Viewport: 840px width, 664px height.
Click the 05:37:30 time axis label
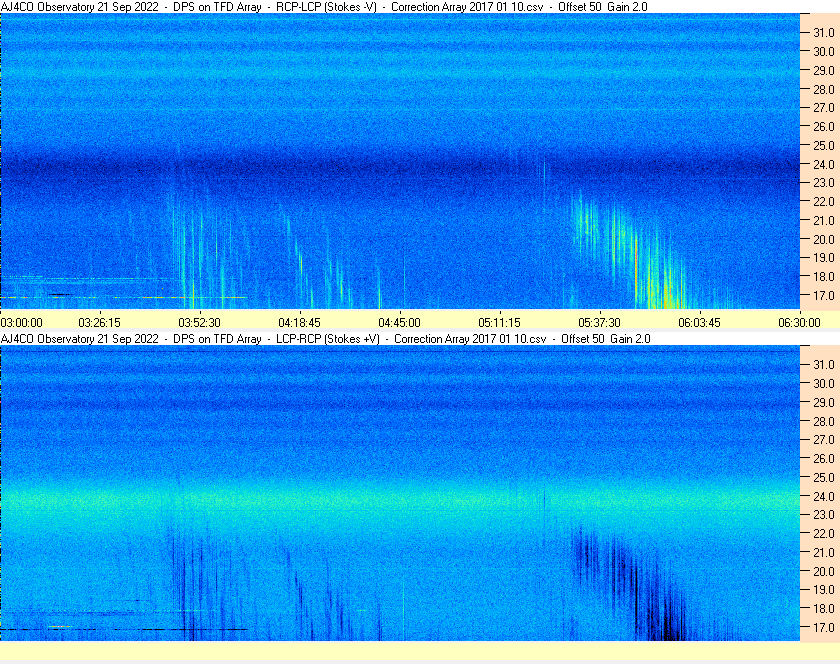click(x=599, y=323)
